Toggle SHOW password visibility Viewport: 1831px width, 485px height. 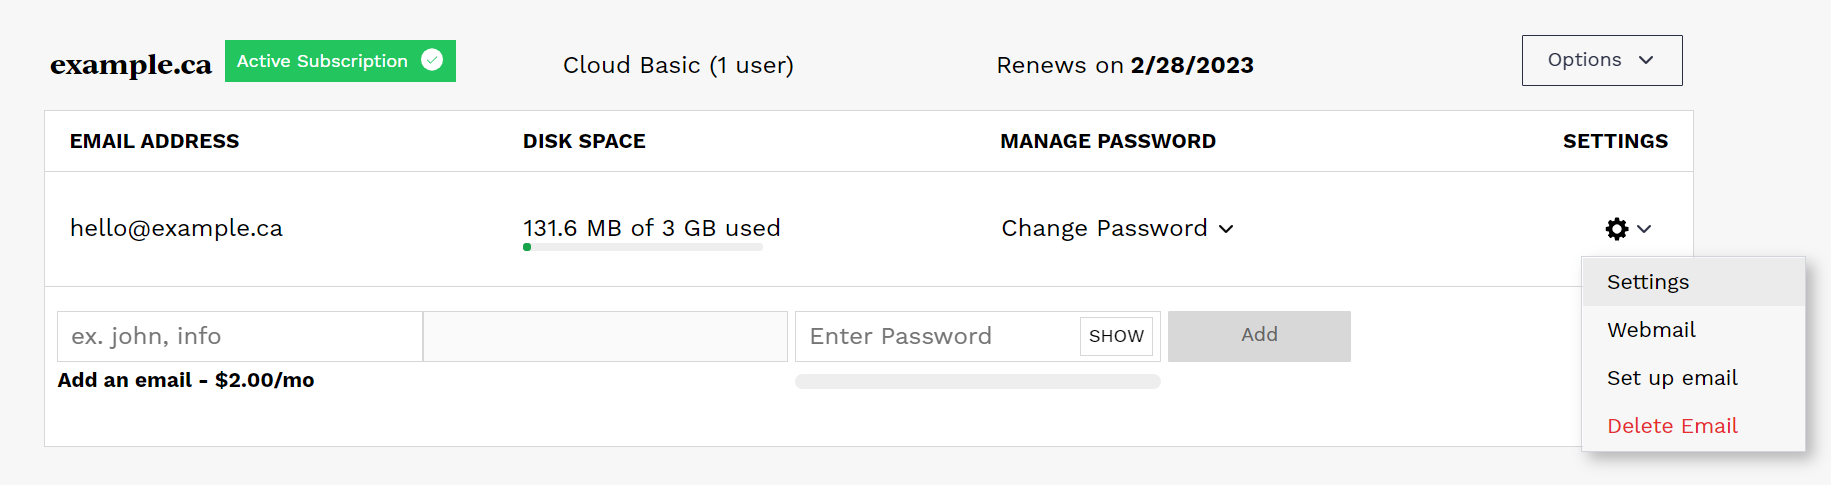pos(1116,336)
